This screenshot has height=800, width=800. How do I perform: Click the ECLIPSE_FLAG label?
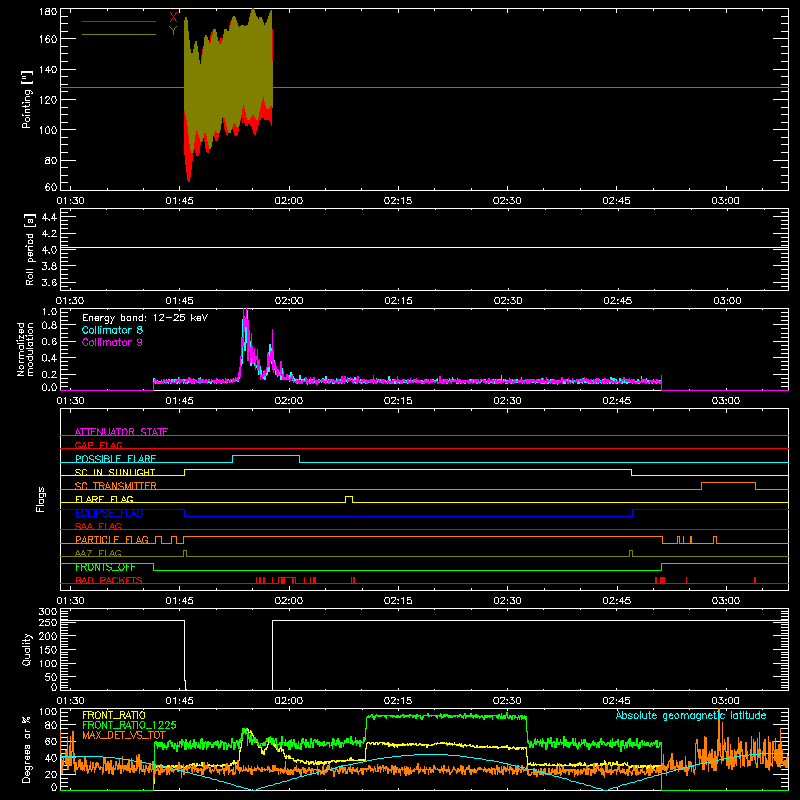point(109,513)
